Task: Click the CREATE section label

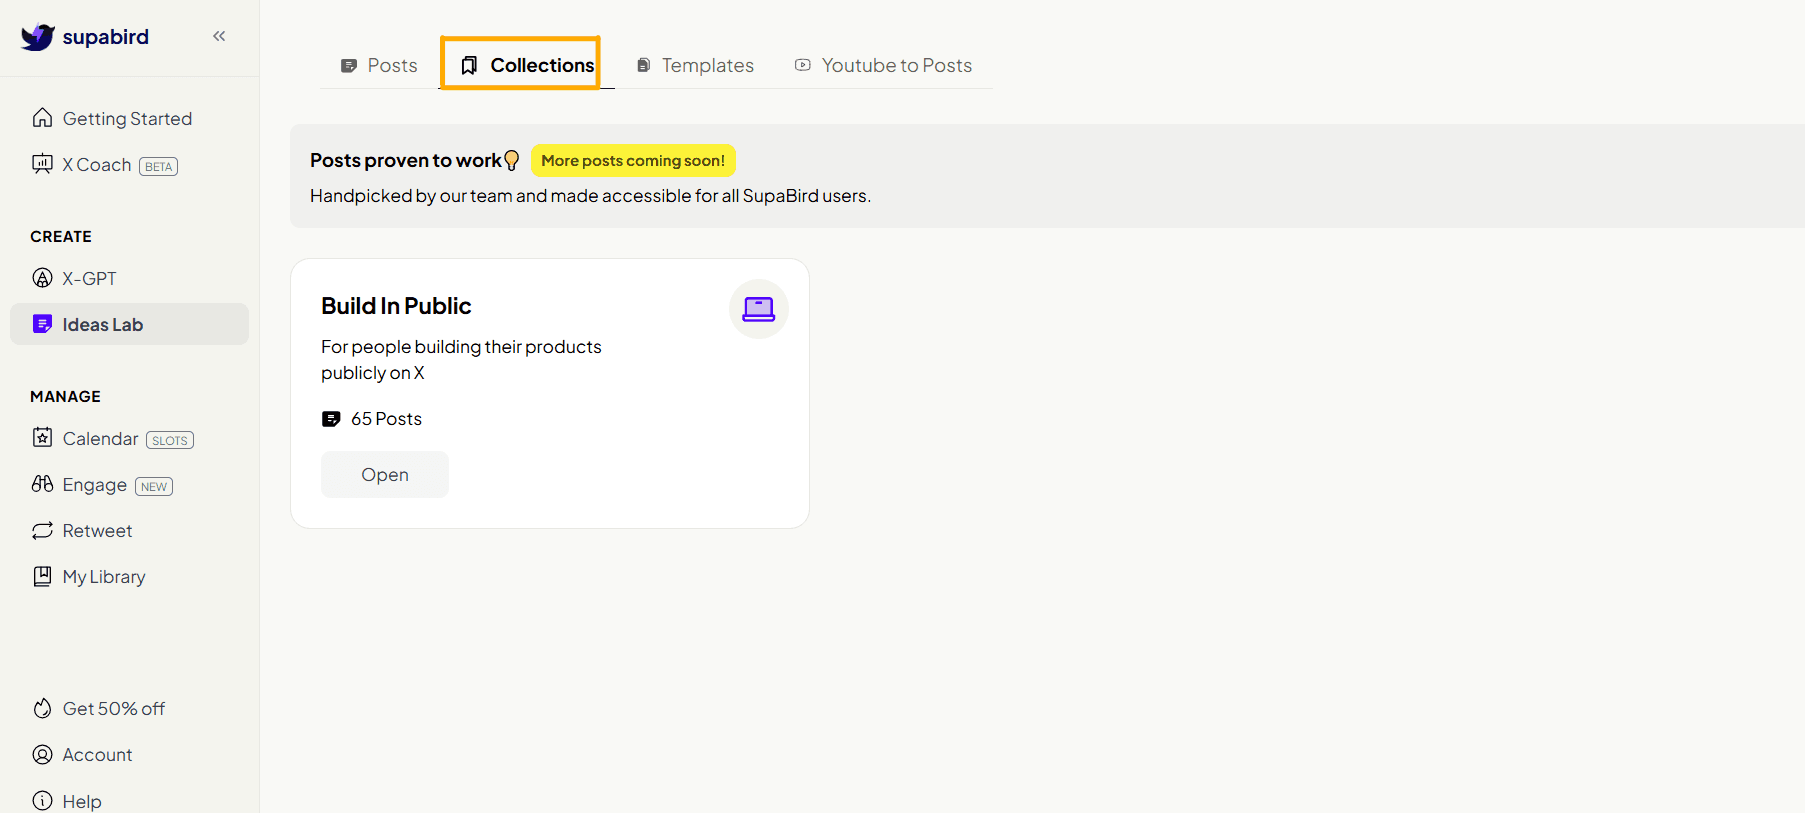Action: pyautogui.click(x=61, y=237)
